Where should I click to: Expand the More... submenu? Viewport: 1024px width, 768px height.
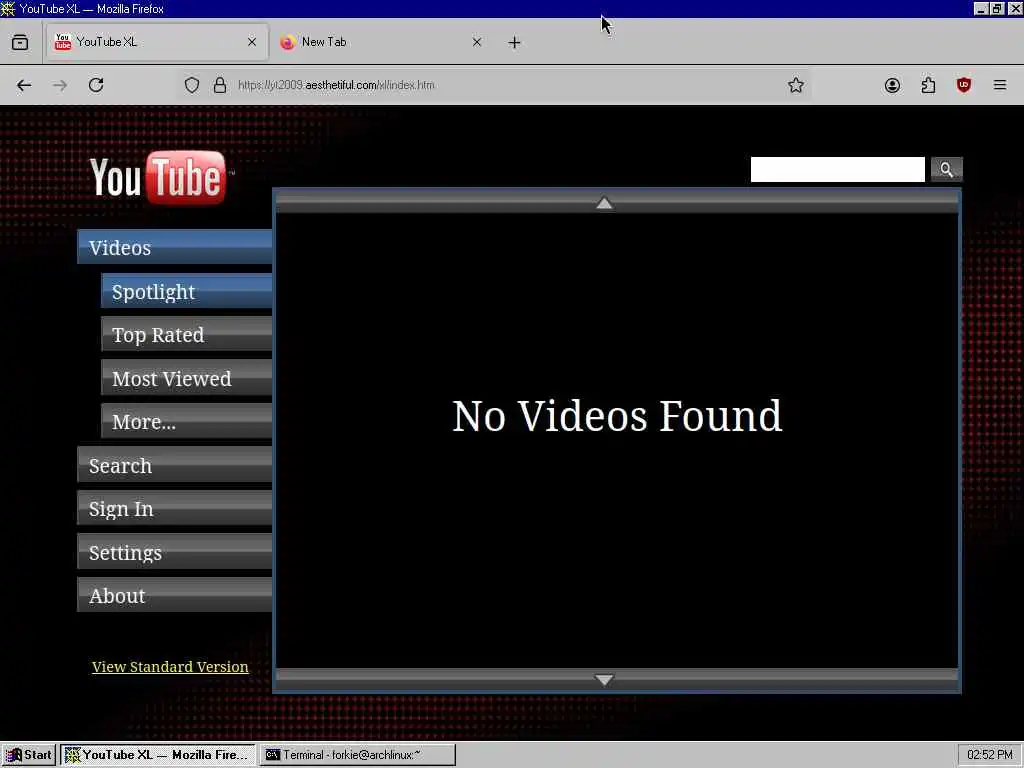click(x=186, y=421)
